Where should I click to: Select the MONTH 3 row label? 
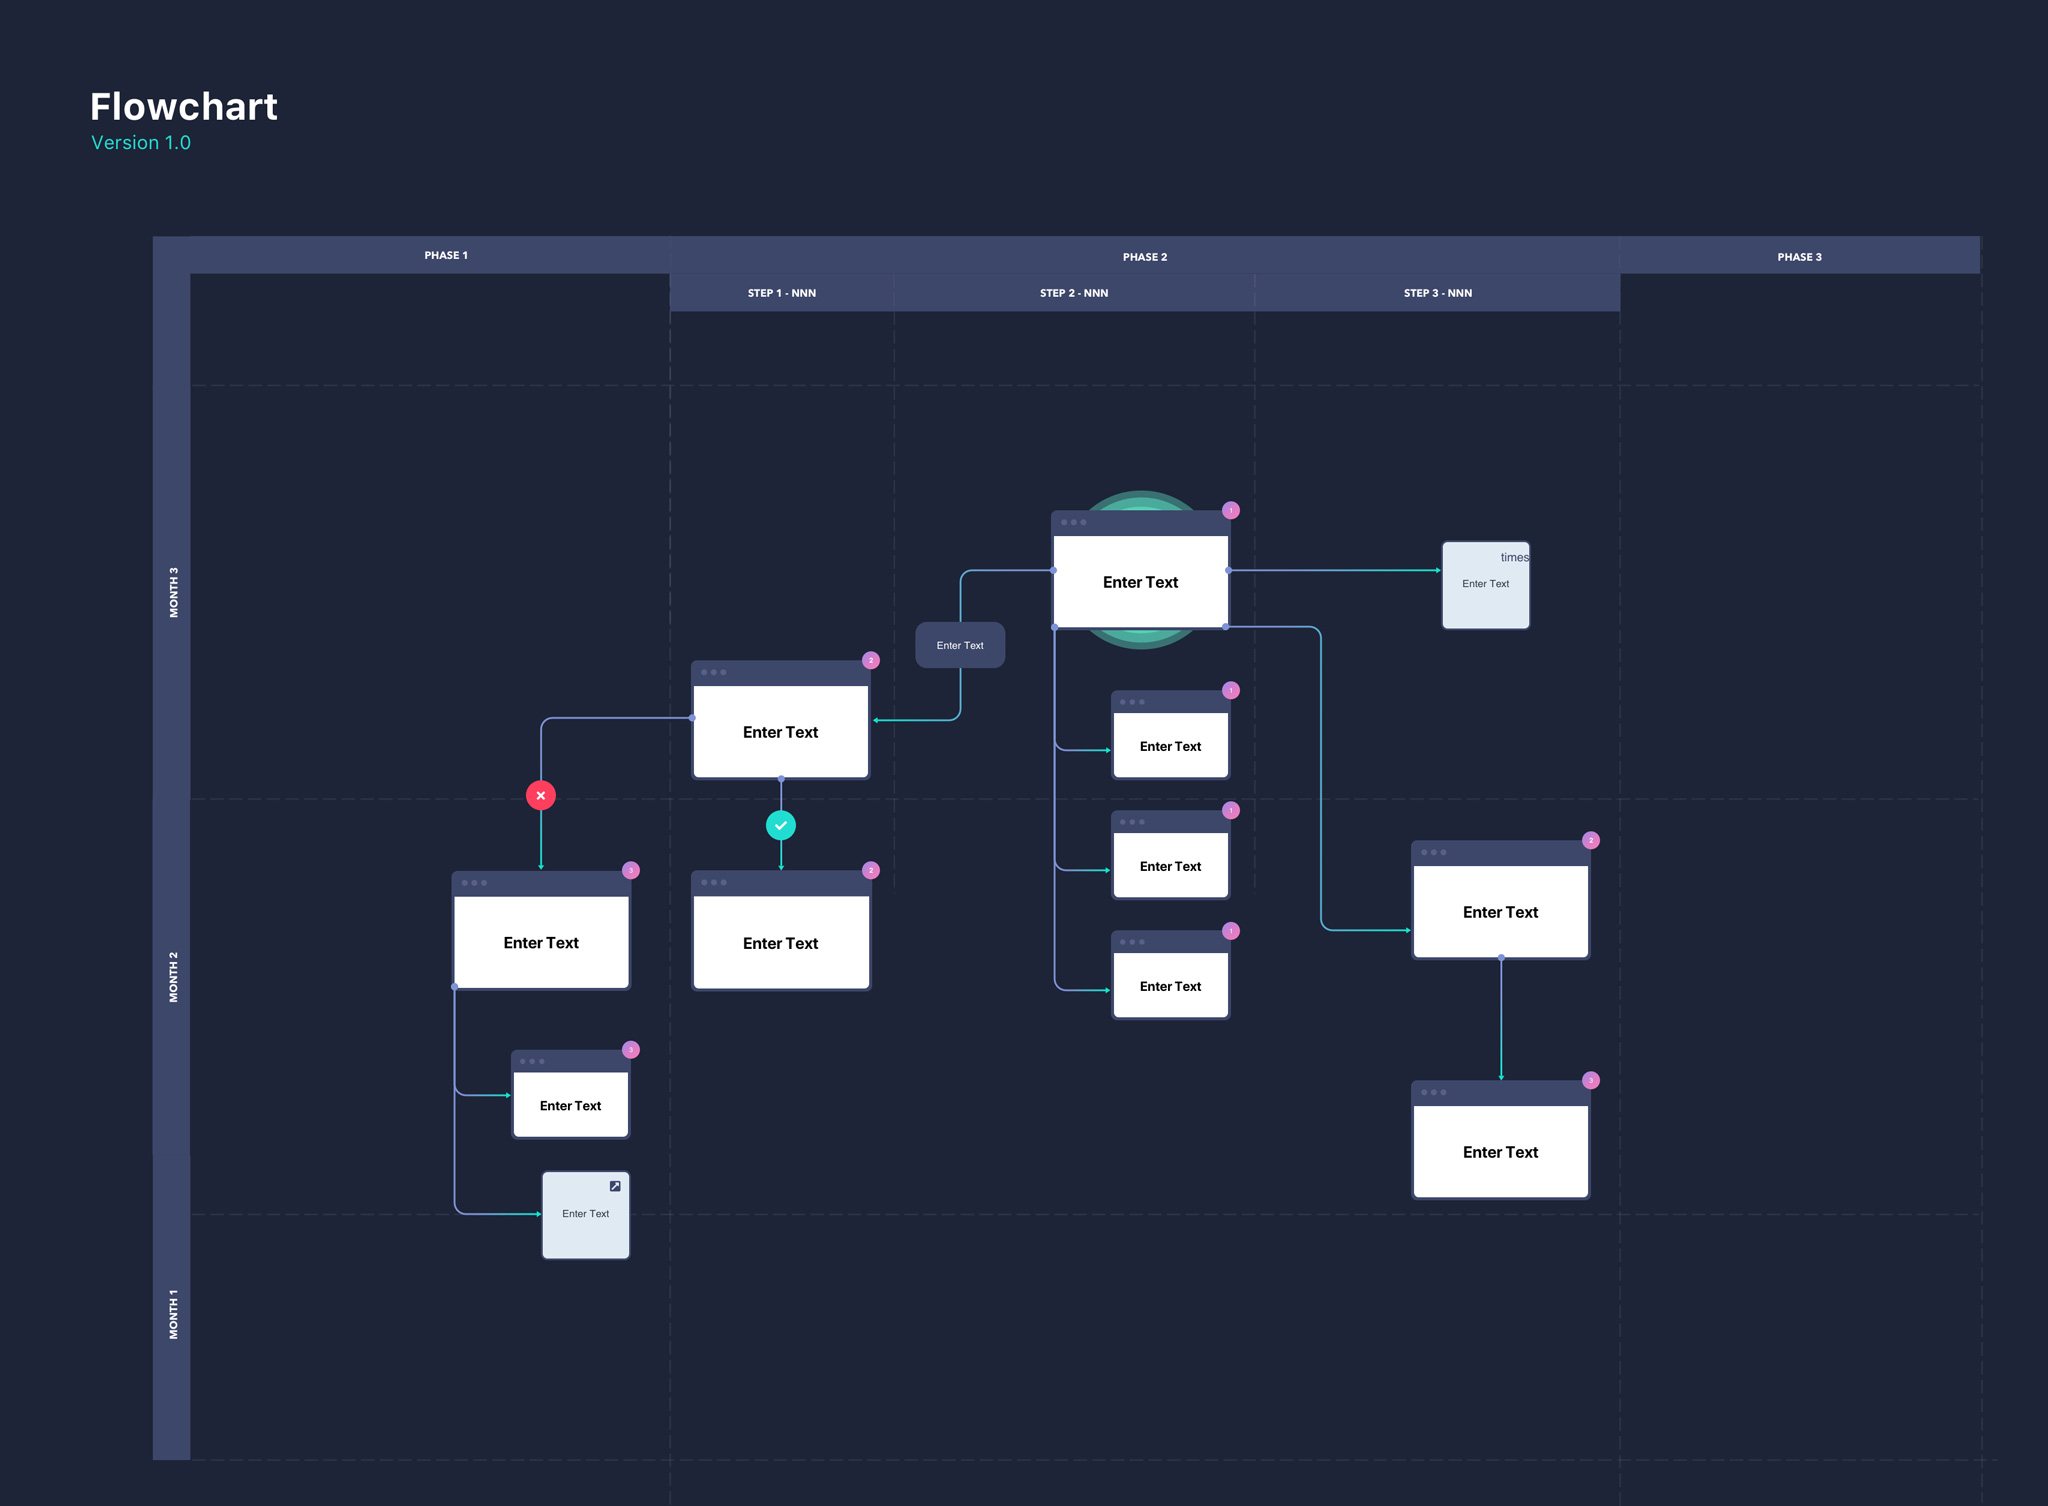click(173, 592)
